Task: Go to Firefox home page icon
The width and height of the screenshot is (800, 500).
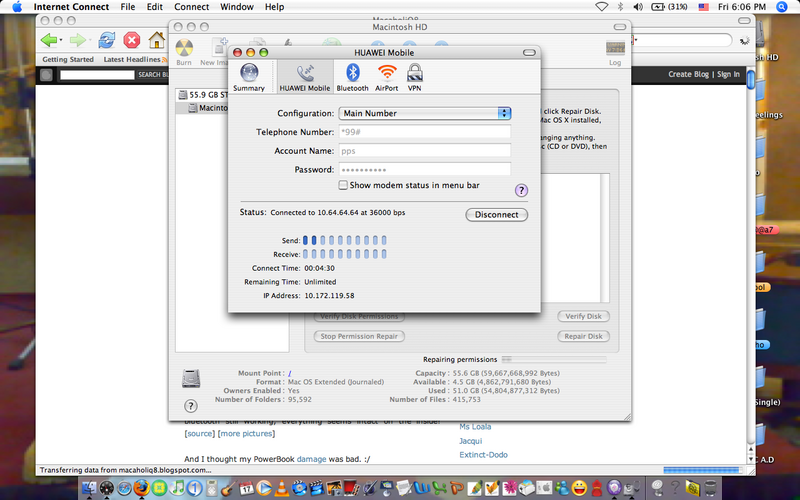Action: click(157, 39)
